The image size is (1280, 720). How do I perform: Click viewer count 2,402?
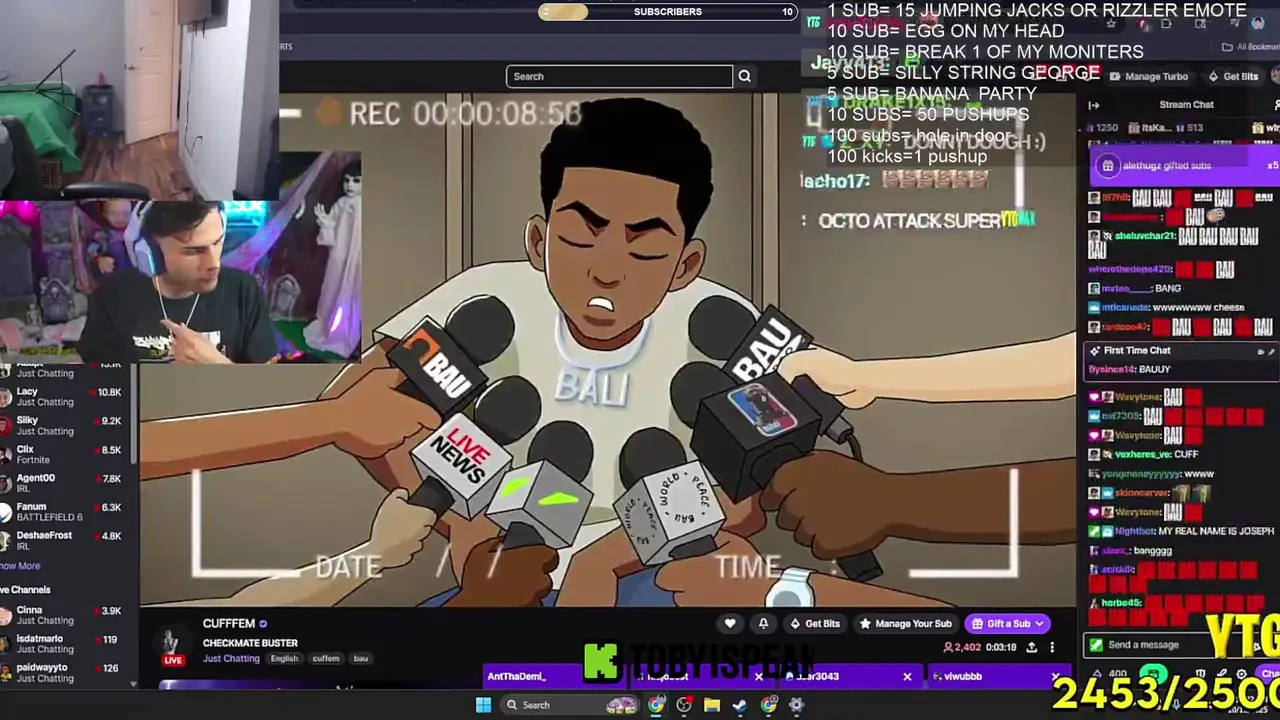pyautogui.click(x=962, y=647)
